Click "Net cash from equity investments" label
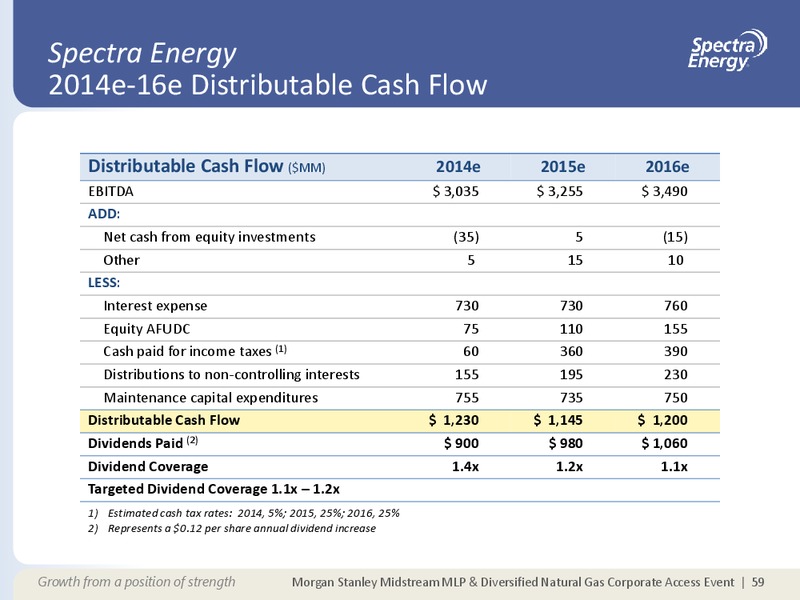Screen dimensions: 800x600 click(210, 237)
